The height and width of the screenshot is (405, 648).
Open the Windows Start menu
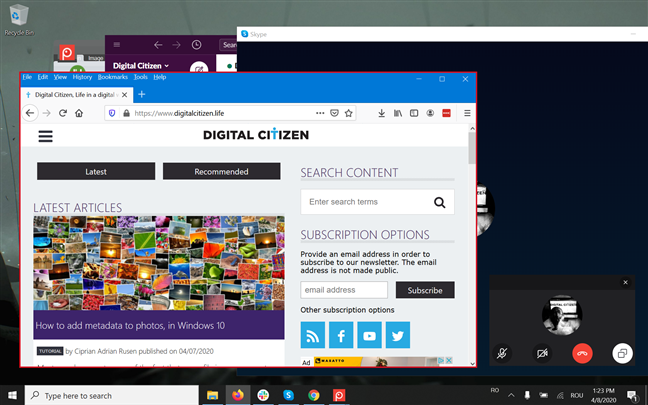pos(12,395)
